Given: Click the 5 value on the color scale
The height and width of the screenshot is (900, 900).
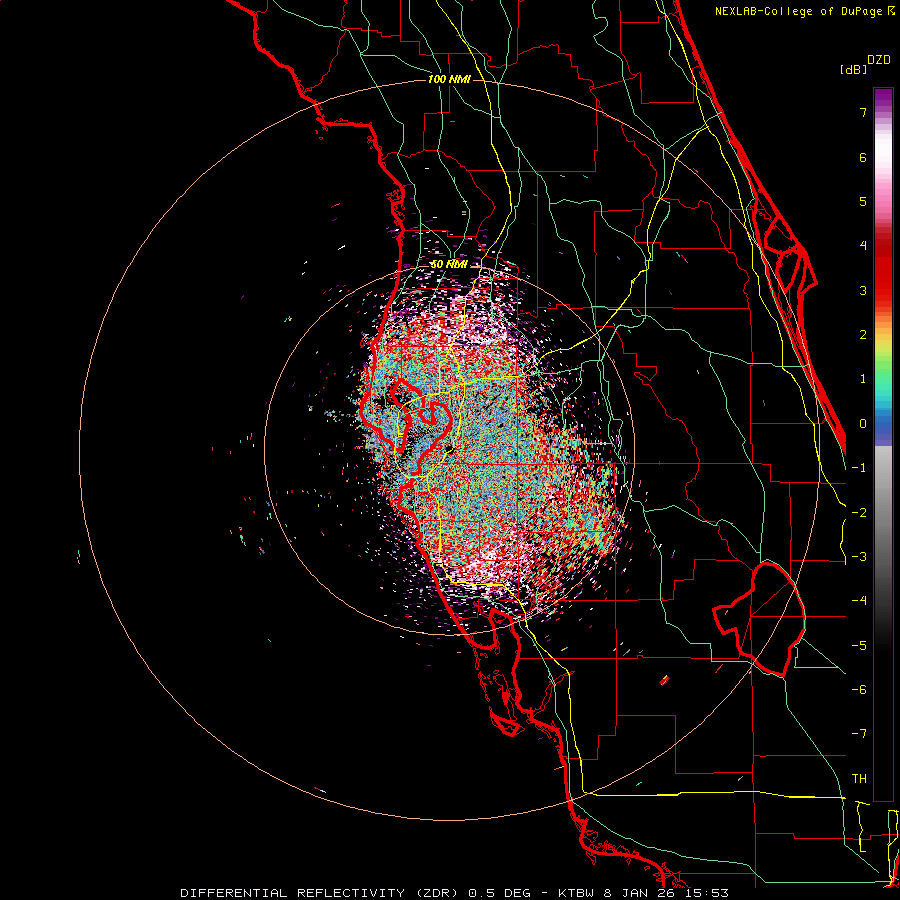Looking at the screenshot, I should (x=863, y=201).
